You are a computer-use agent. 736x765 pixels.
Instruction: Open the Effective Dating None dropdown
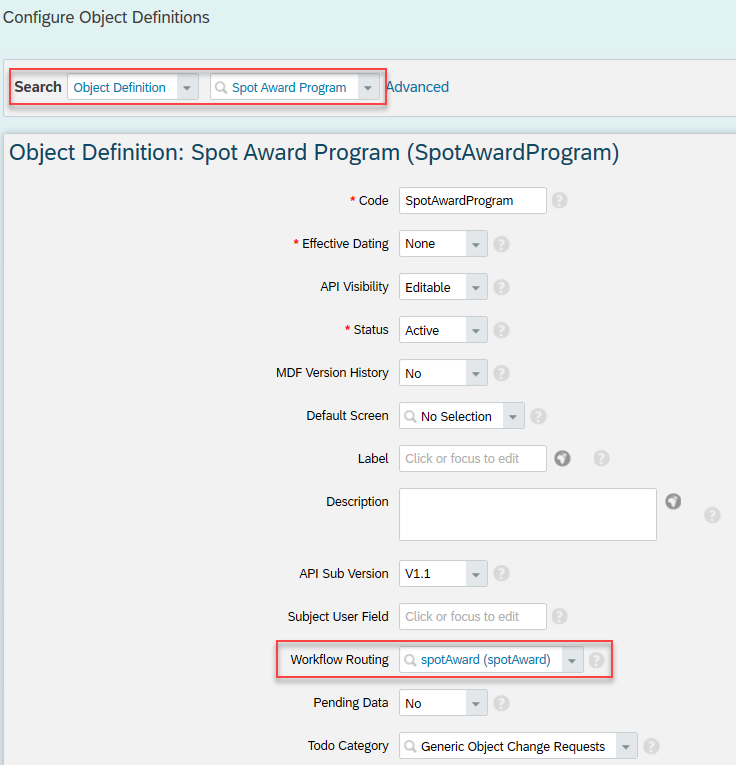tap(476, 243)
